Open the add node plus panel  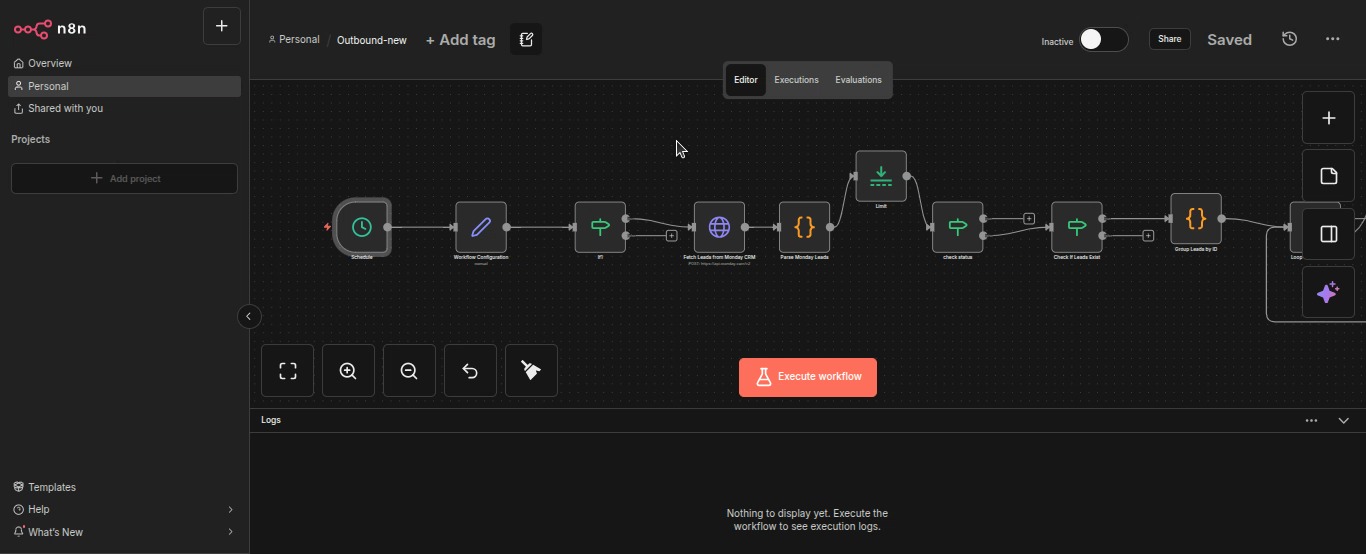1329,118
